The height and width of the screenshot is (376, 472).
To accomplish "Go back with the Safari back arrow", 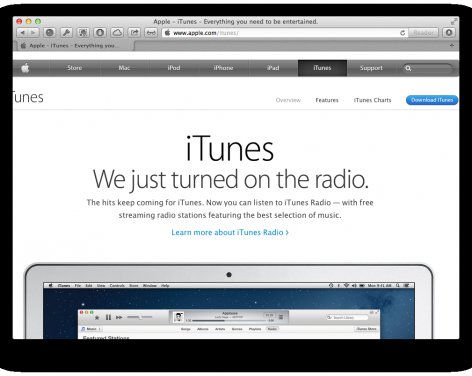I will pos(22,33).
